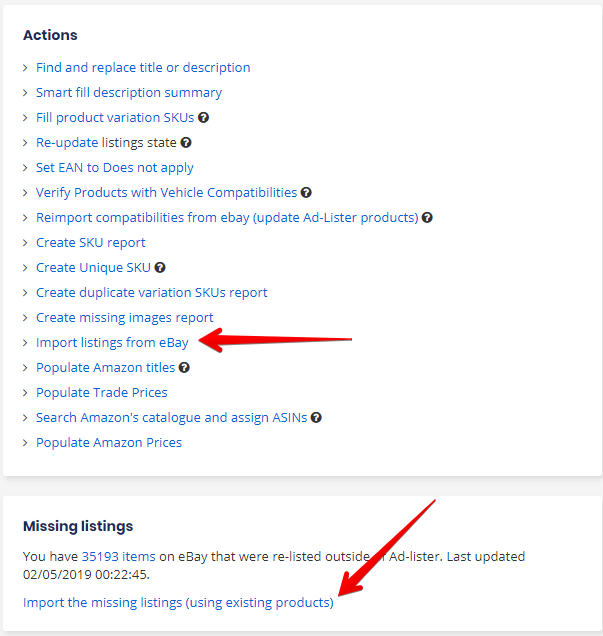603x636 pixels.
Task: Open Smart fill description summary
Action: pyautogui.click(x=129, y=93)
